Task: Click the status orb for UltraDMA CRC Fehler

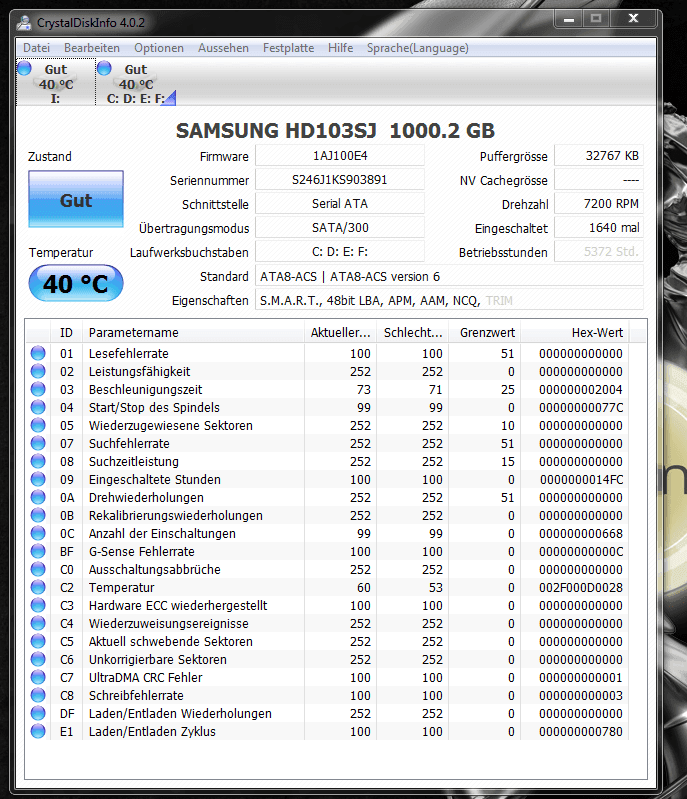Action: 38,677
